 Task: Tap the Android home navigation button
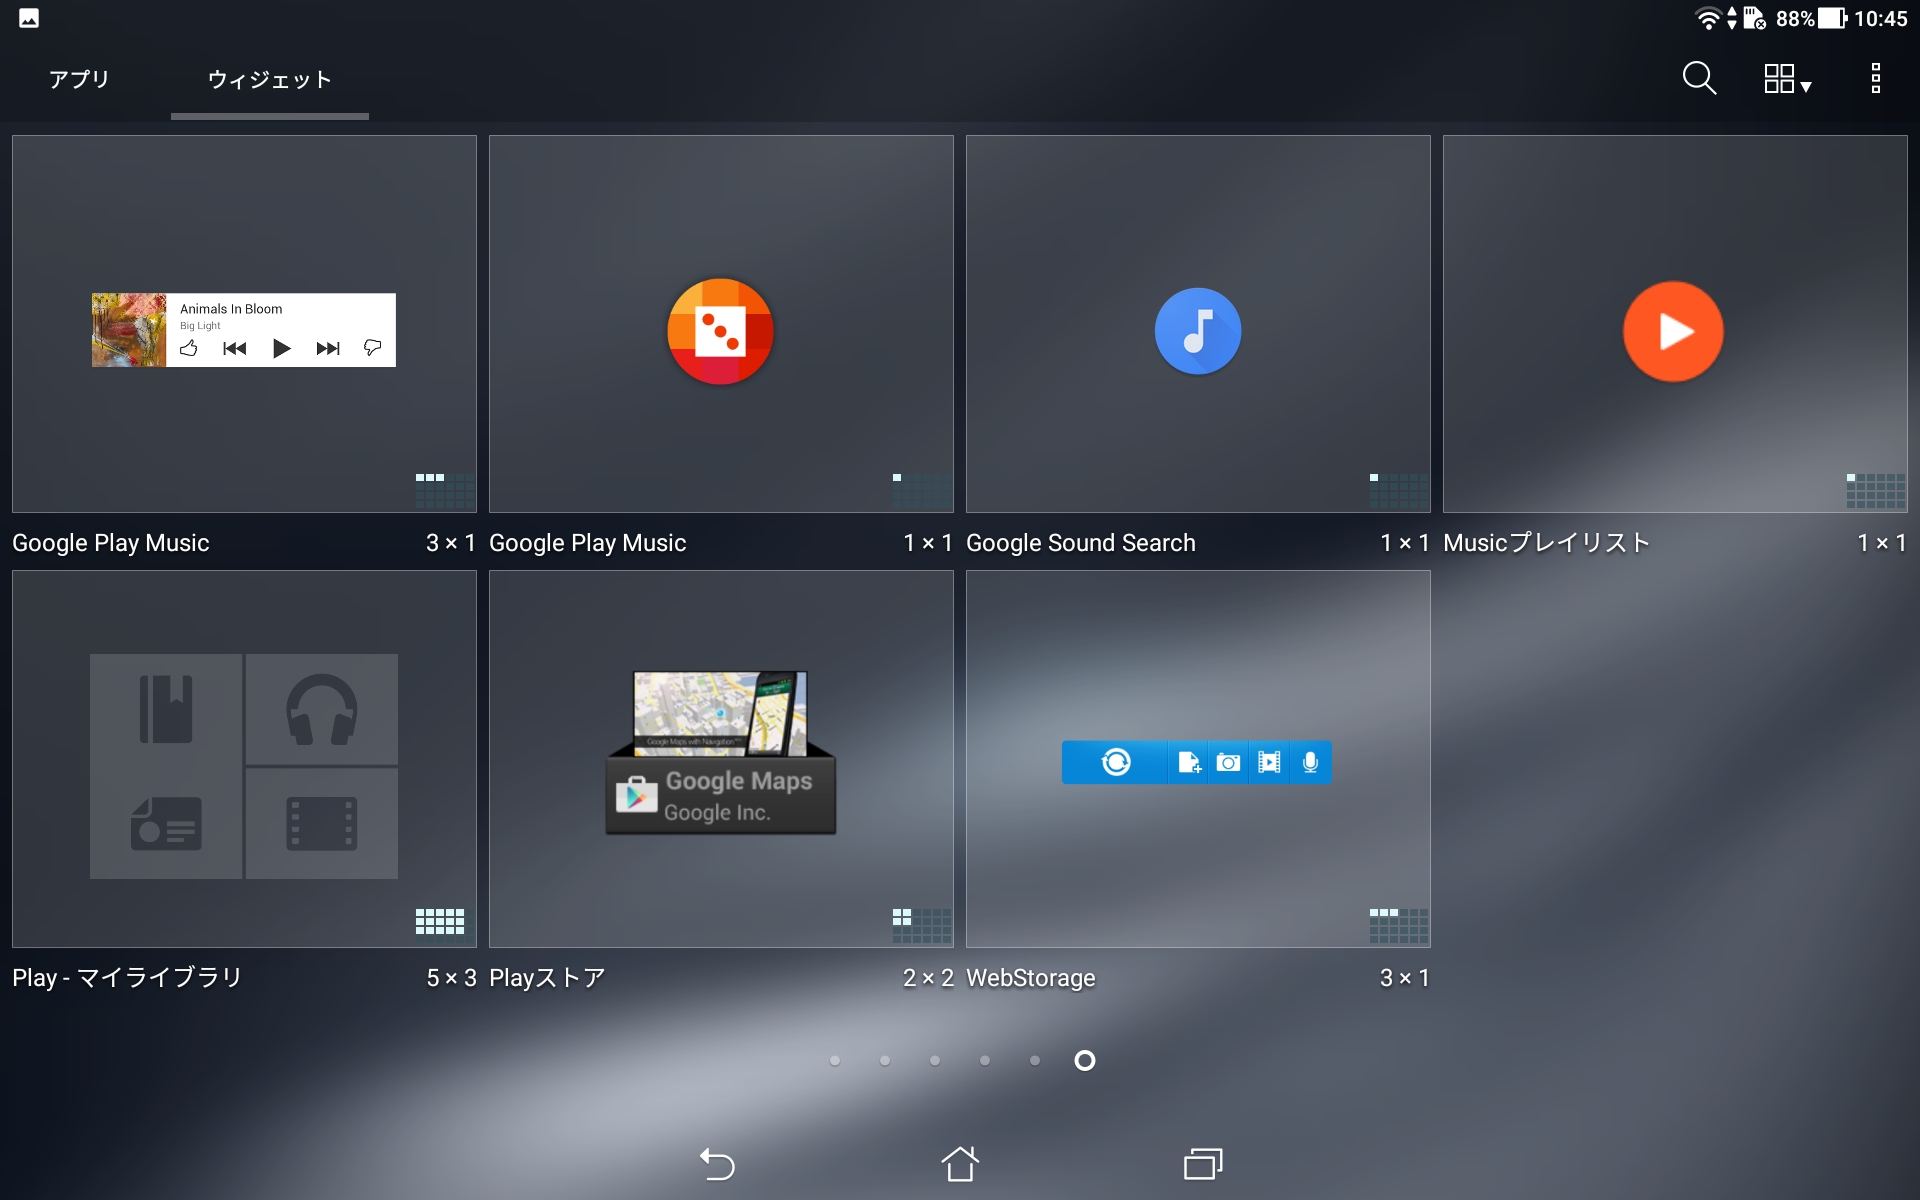click(960, 1163)
